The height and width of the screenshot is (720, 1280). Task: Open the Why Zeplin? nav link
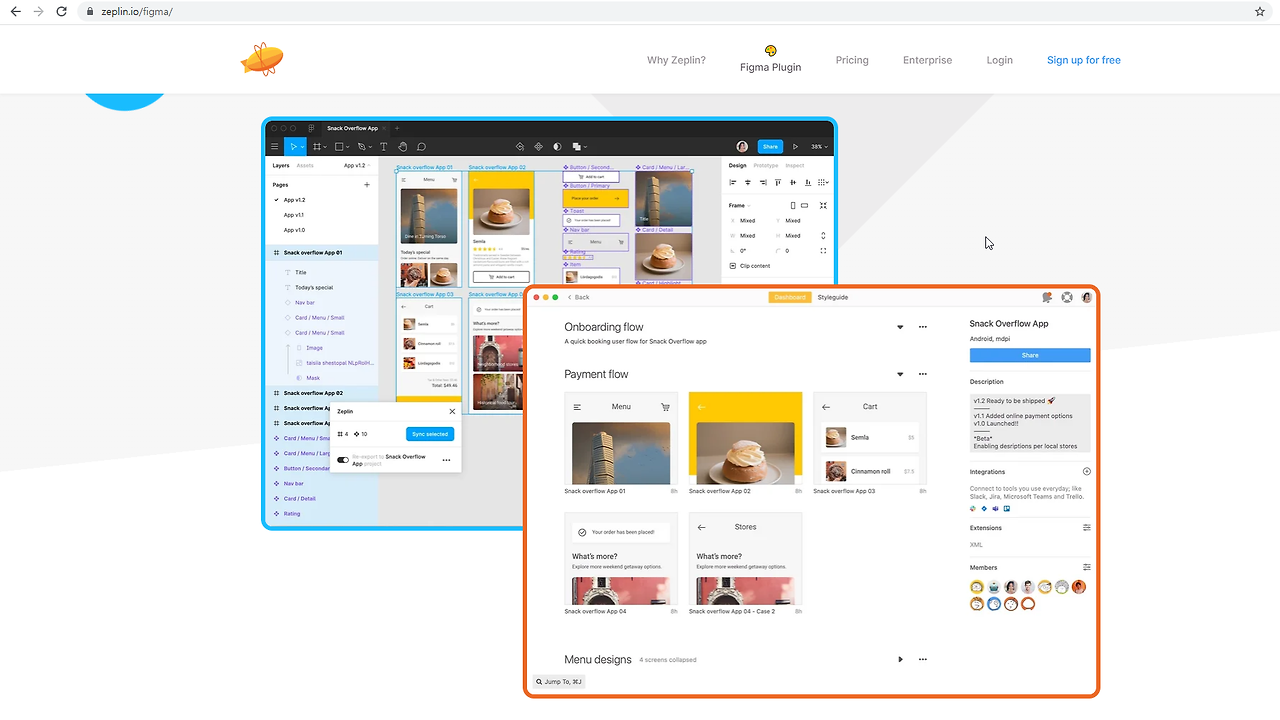tap(676, 60)
